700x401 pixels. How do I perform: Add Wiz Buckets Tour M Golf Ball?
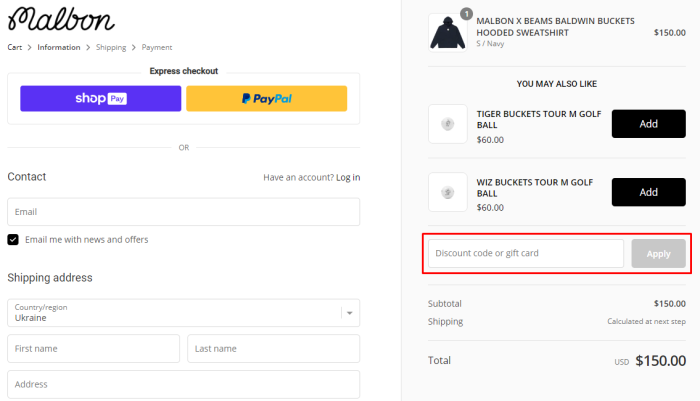tap(648, 192)
